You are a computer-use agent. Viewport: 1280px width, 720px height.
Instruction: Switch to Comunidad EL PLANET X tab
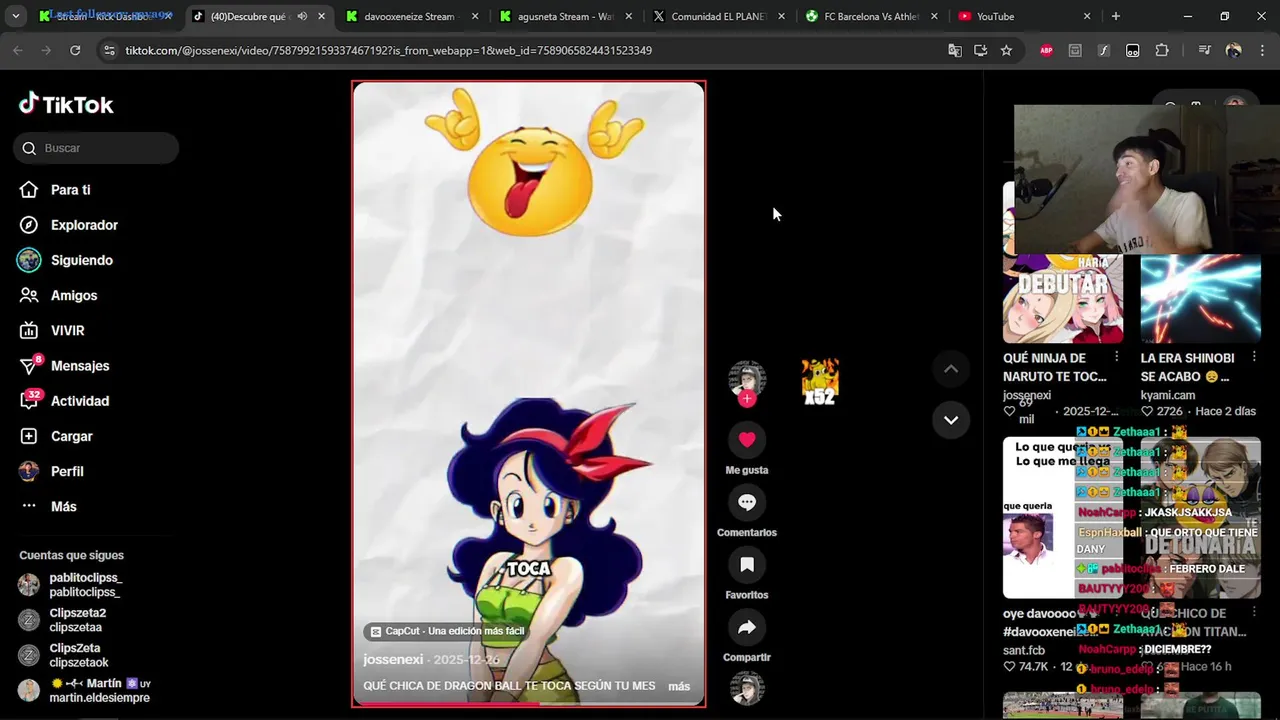click(x=718, y=16)
